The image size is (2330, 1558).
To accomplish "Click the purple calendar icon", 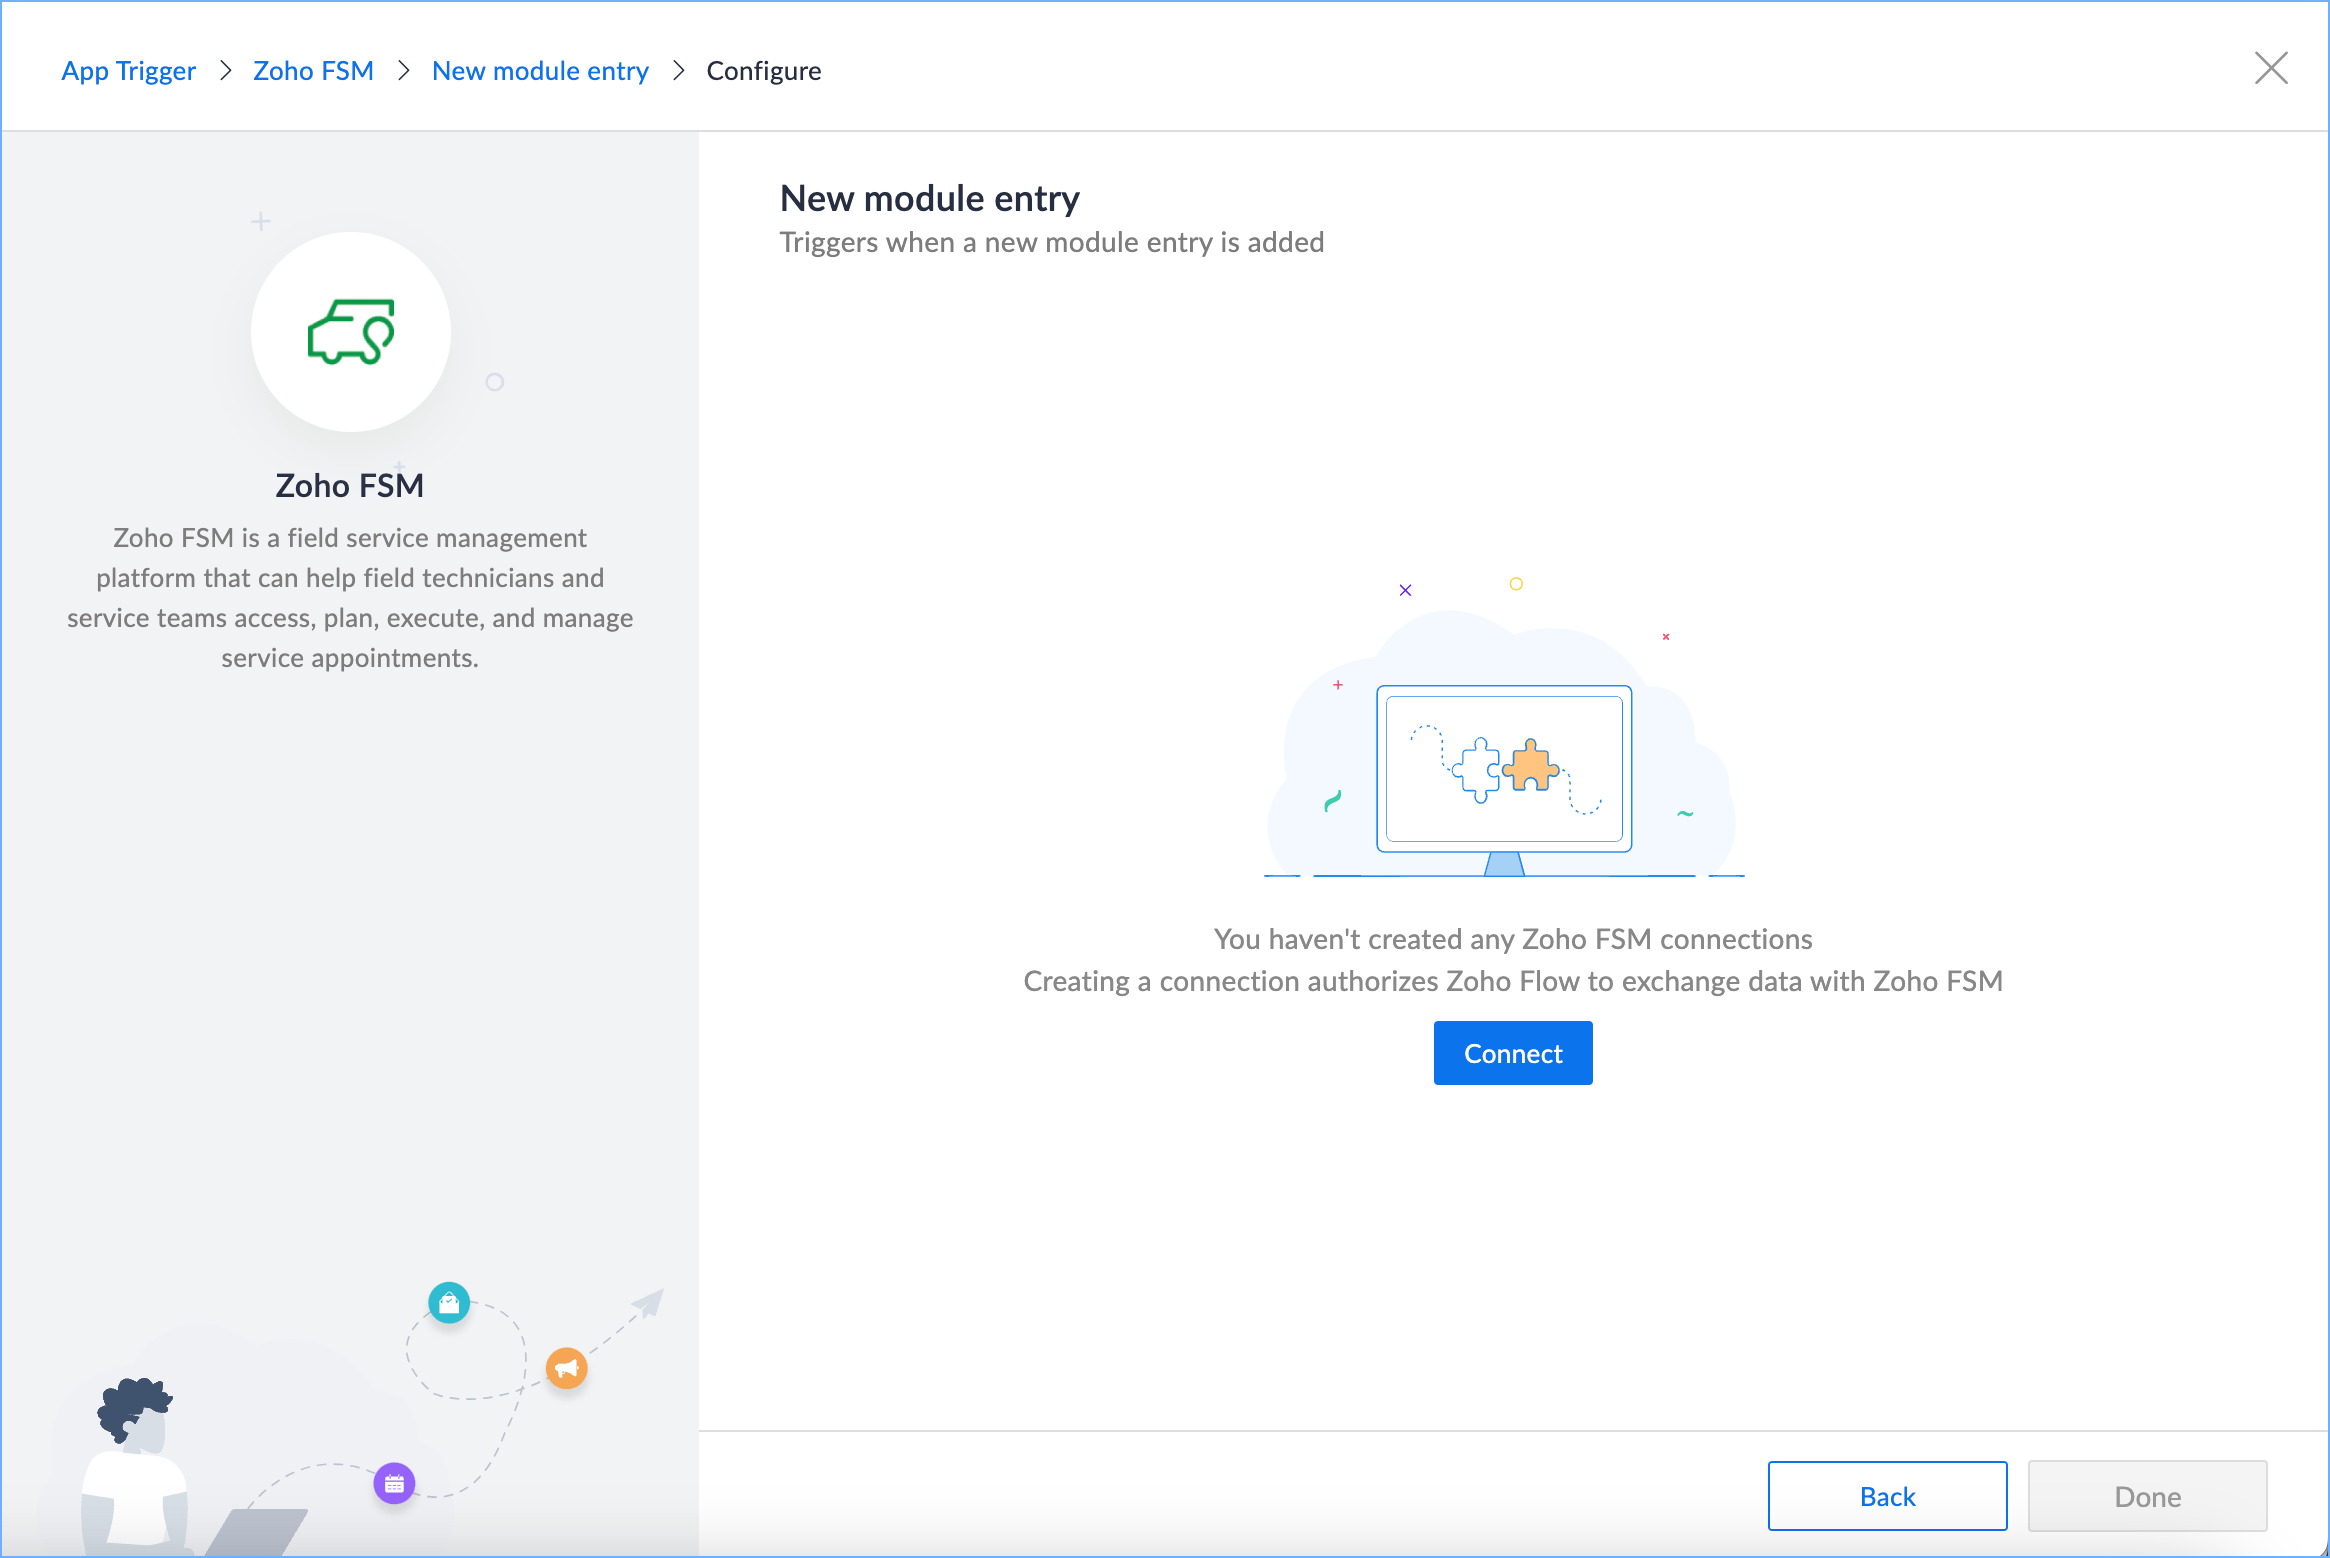I will (x=394, y=1483).
